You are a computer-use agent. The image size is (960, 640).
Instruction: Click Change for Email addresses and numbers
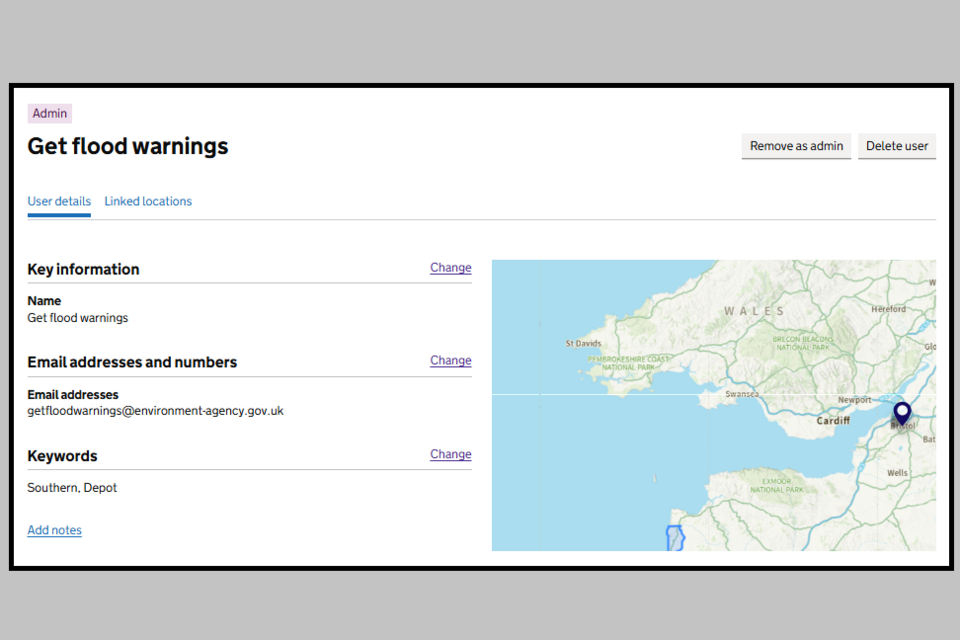point(450,361)
